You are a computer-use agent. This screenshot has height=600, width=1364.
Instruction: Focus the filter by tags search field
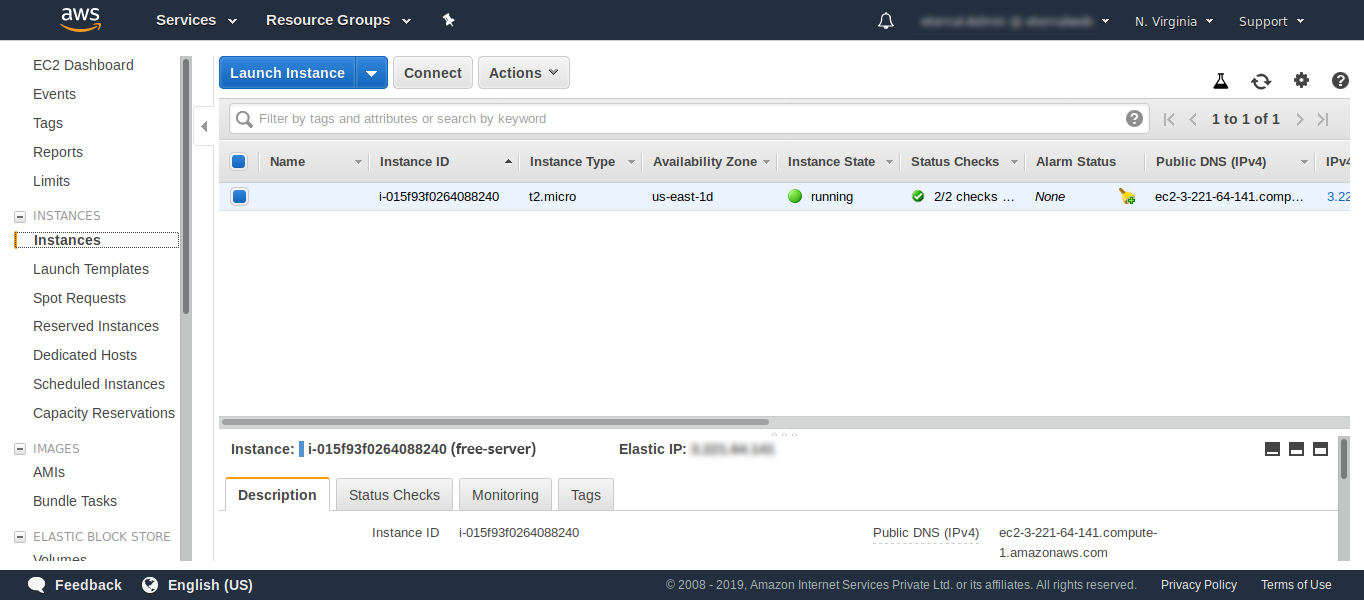point(688,119)
